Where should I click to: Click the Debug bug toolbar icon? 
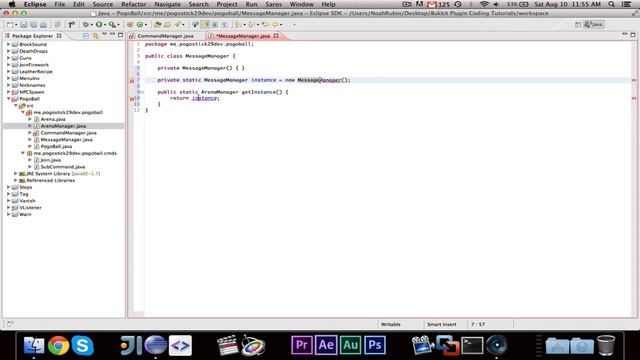click(x=85, y=25)
